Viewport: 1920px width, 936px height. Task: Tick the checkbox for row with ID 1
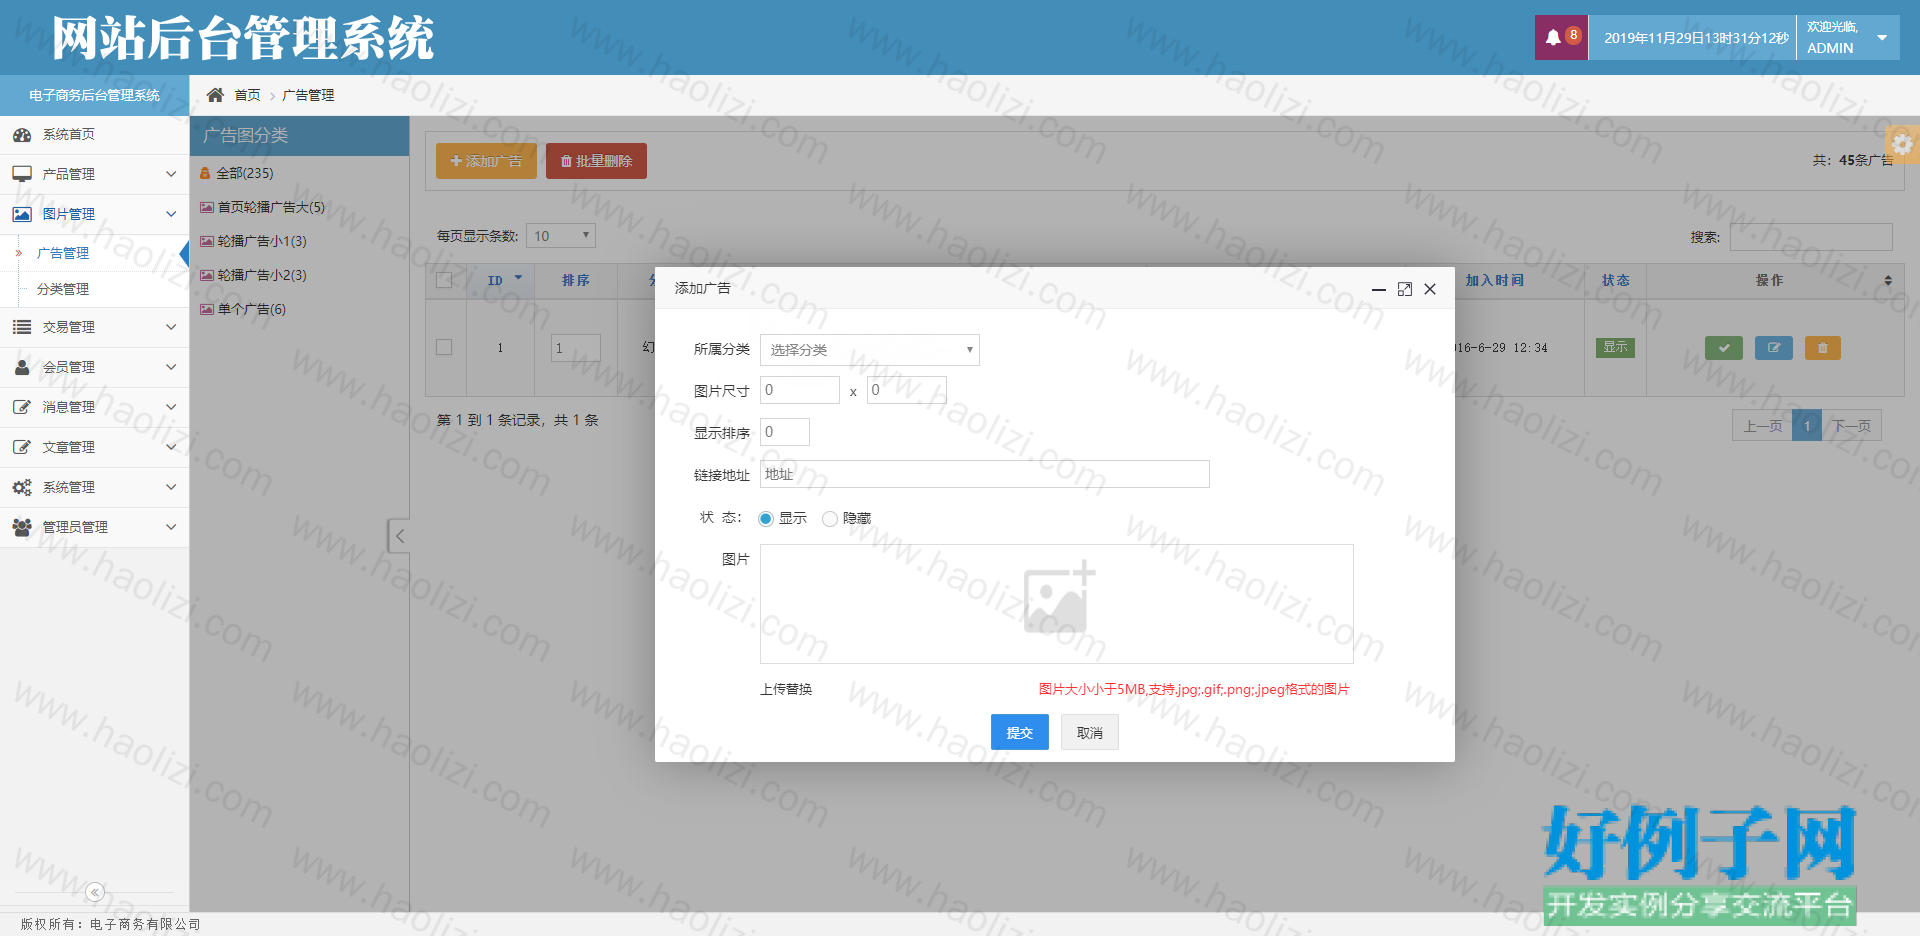pos(444,347)
